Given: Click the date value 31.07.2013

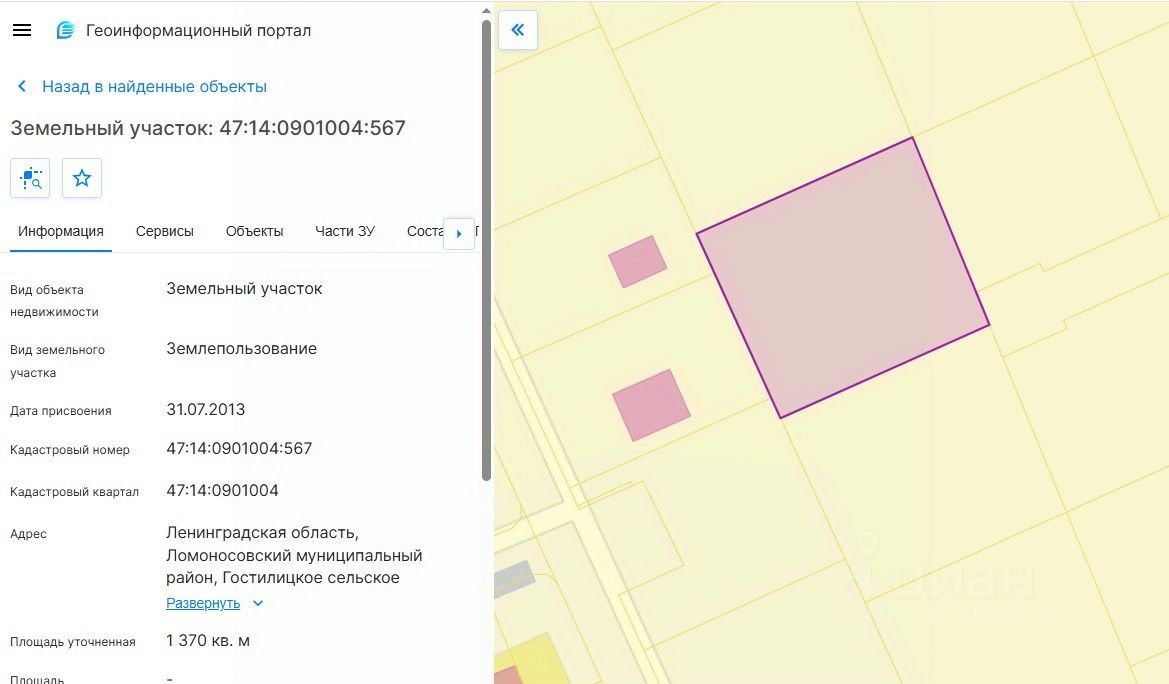Looking at the screenshot, I should (206, 410).
